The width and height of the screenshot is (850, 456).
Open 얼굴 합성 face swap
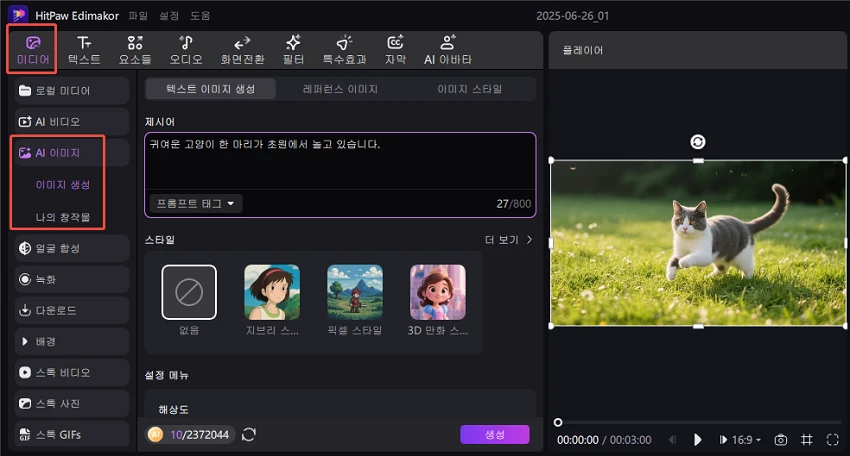coord(72,248)
